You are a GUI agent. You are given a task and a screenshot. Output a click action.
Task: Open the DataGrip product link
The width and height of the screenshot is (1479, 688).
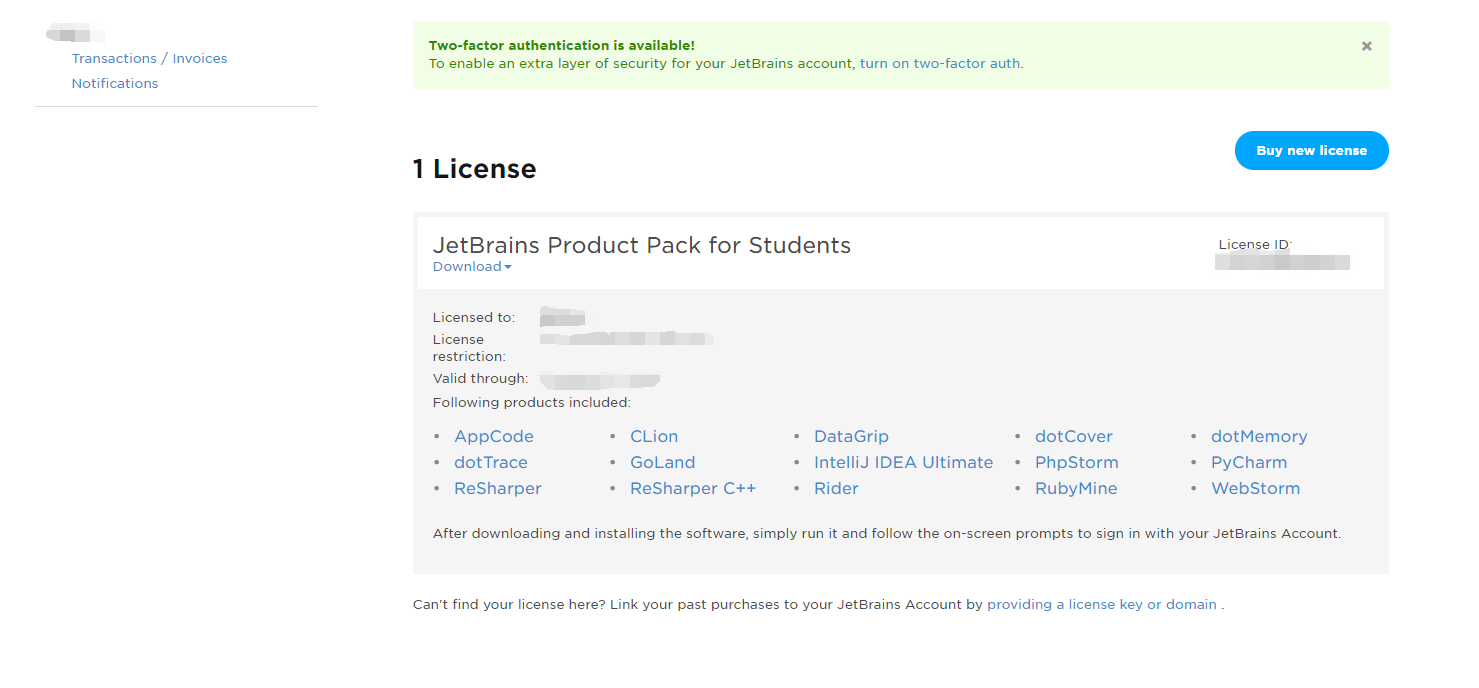coord(851,436)
